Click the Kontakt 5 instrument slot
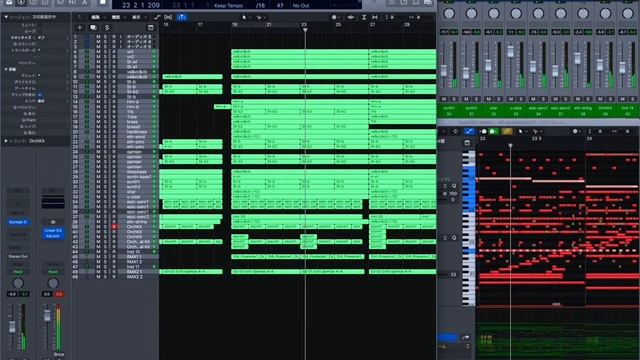This screenshot has width=640, height=360. pos(18,222)
